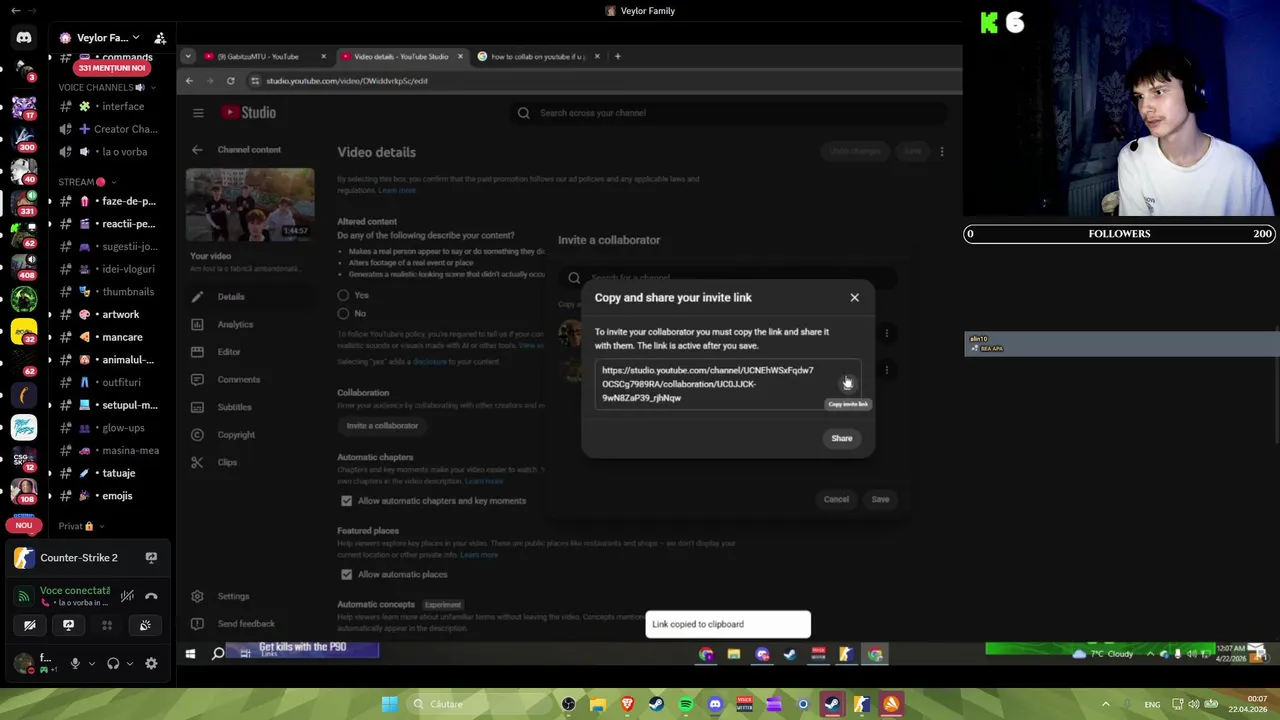Click Share button in invite link dialog

coord(842,438)
